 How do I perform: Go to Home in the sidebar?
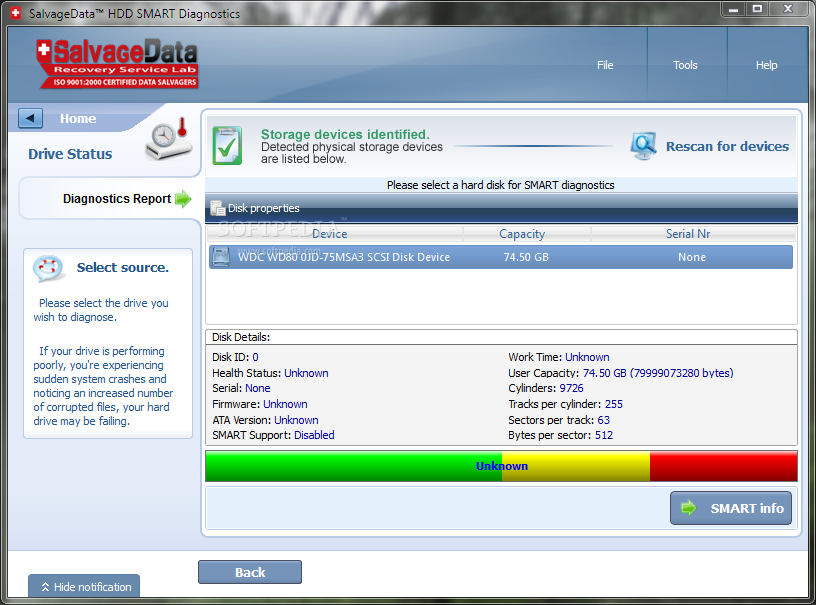78,119
